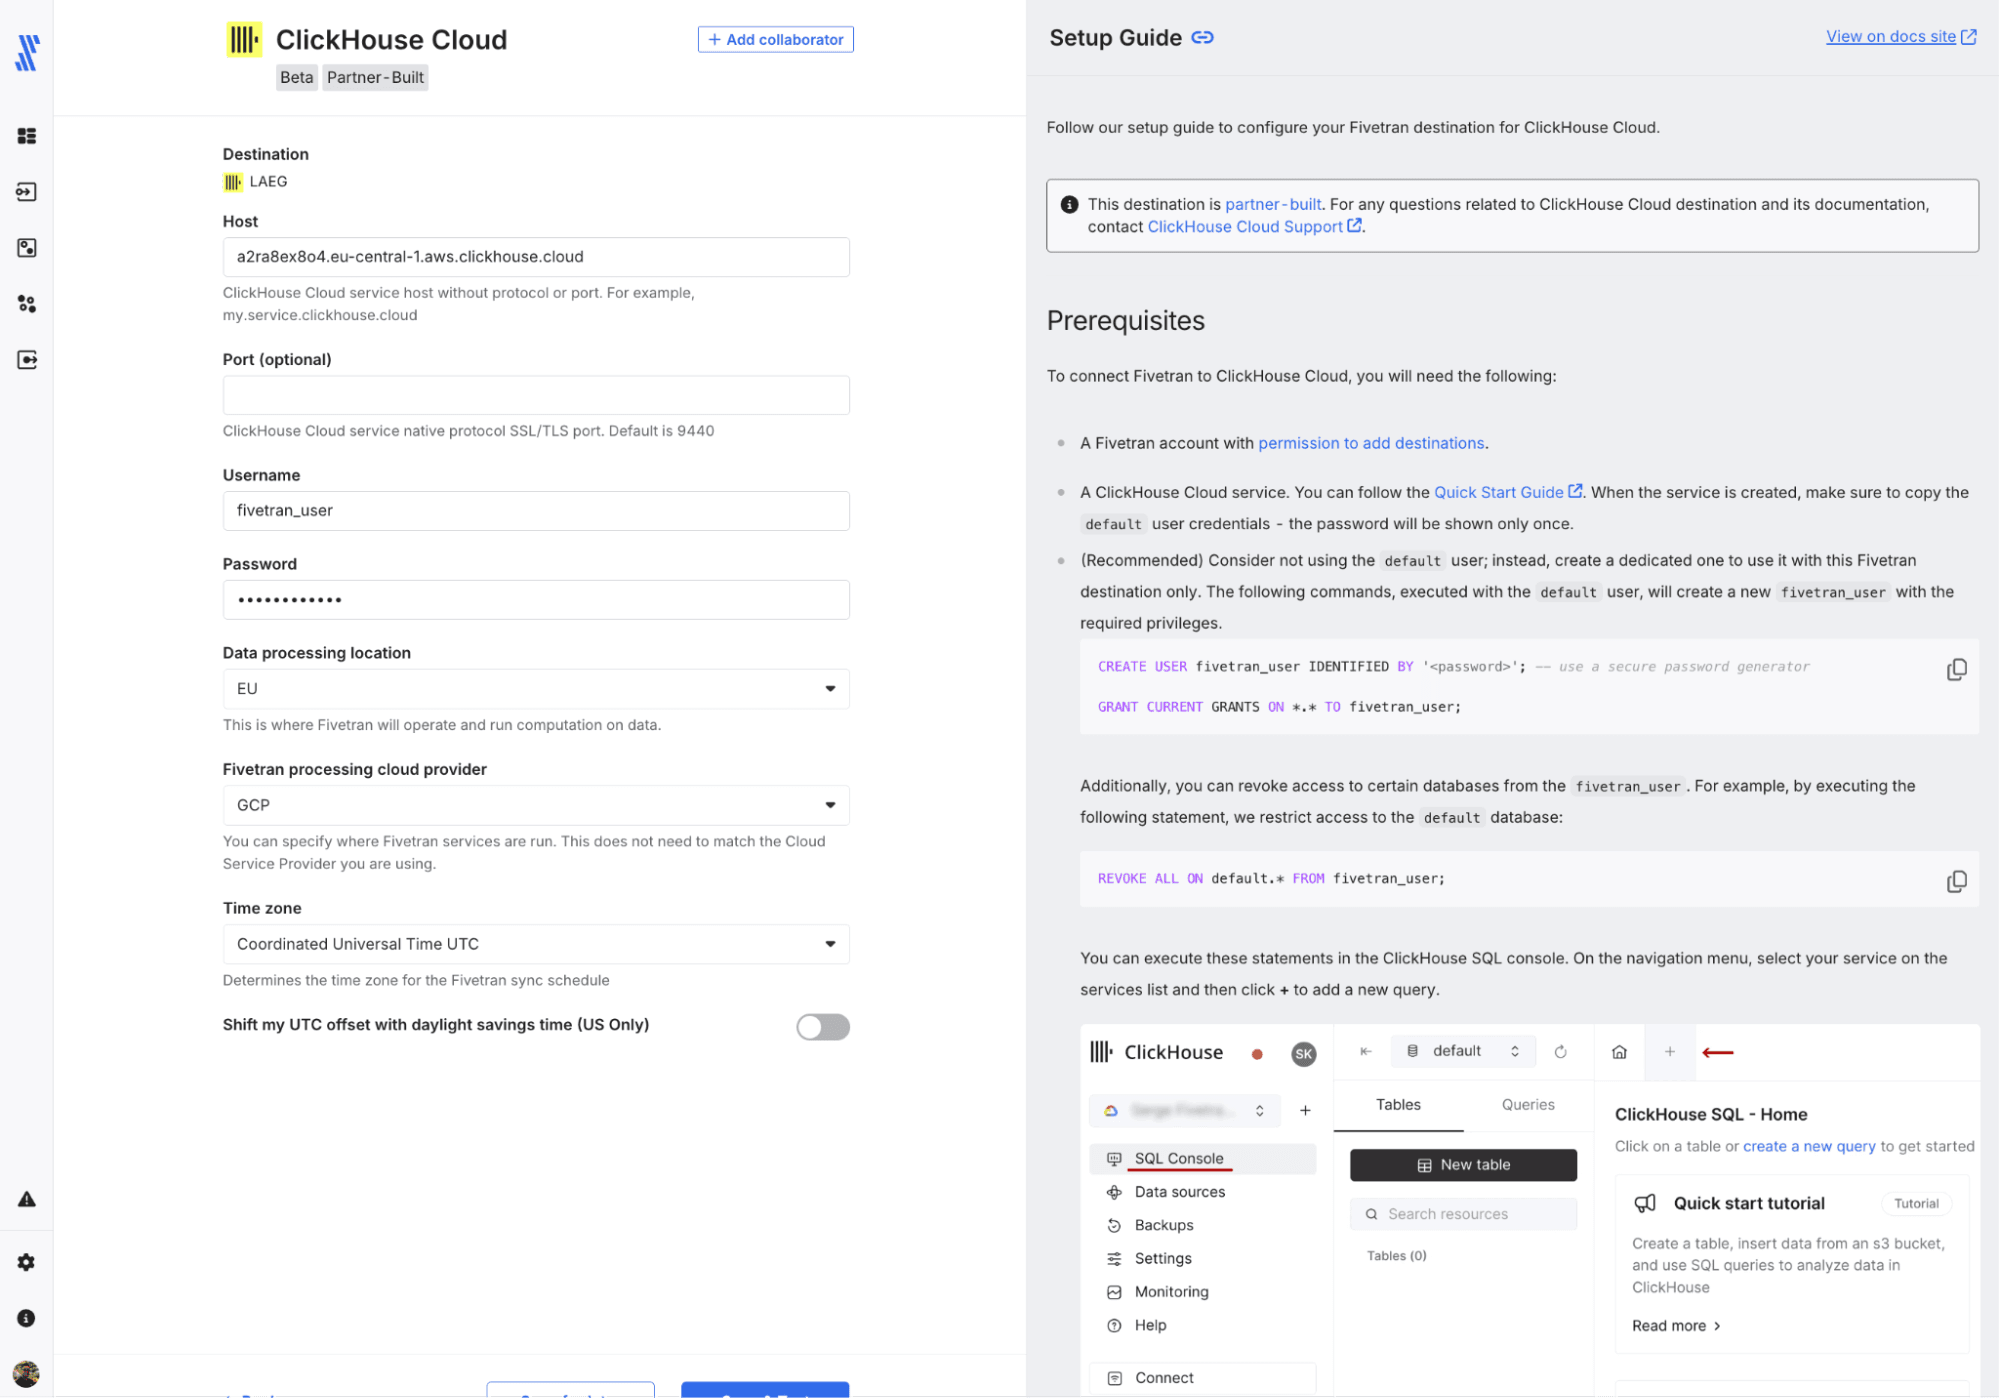
Task: Copy the Setup Guide anchor link icon
Action: pos(1202,38)
